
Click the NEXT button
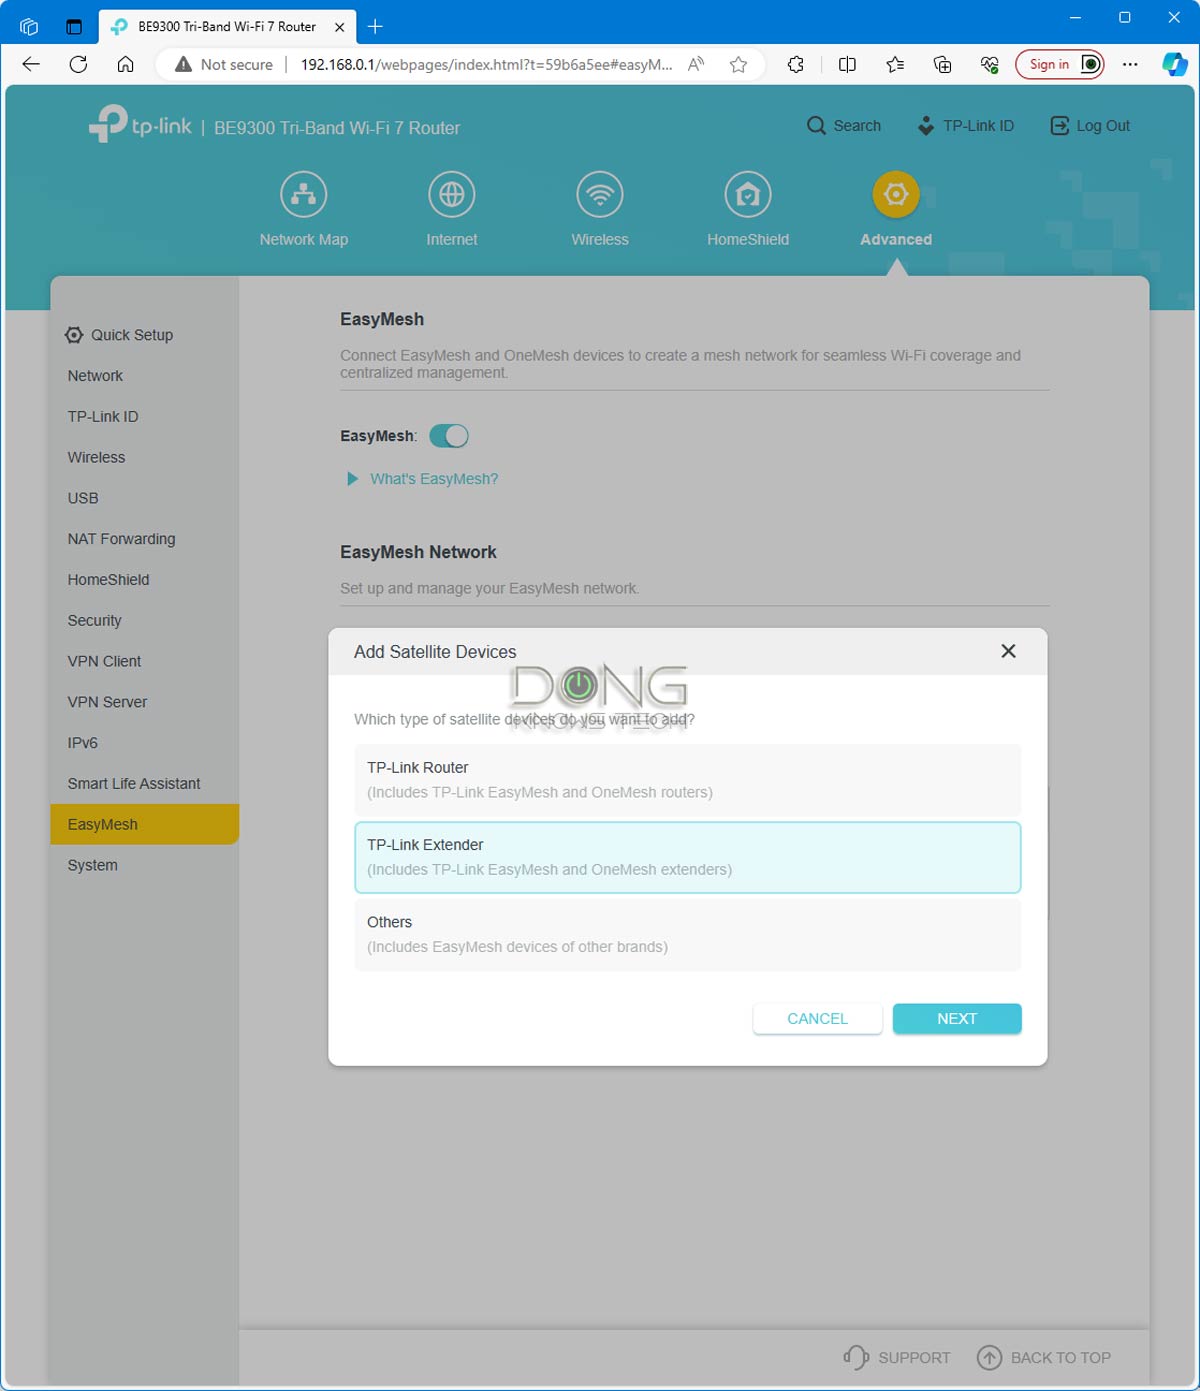click(956, 1018)
